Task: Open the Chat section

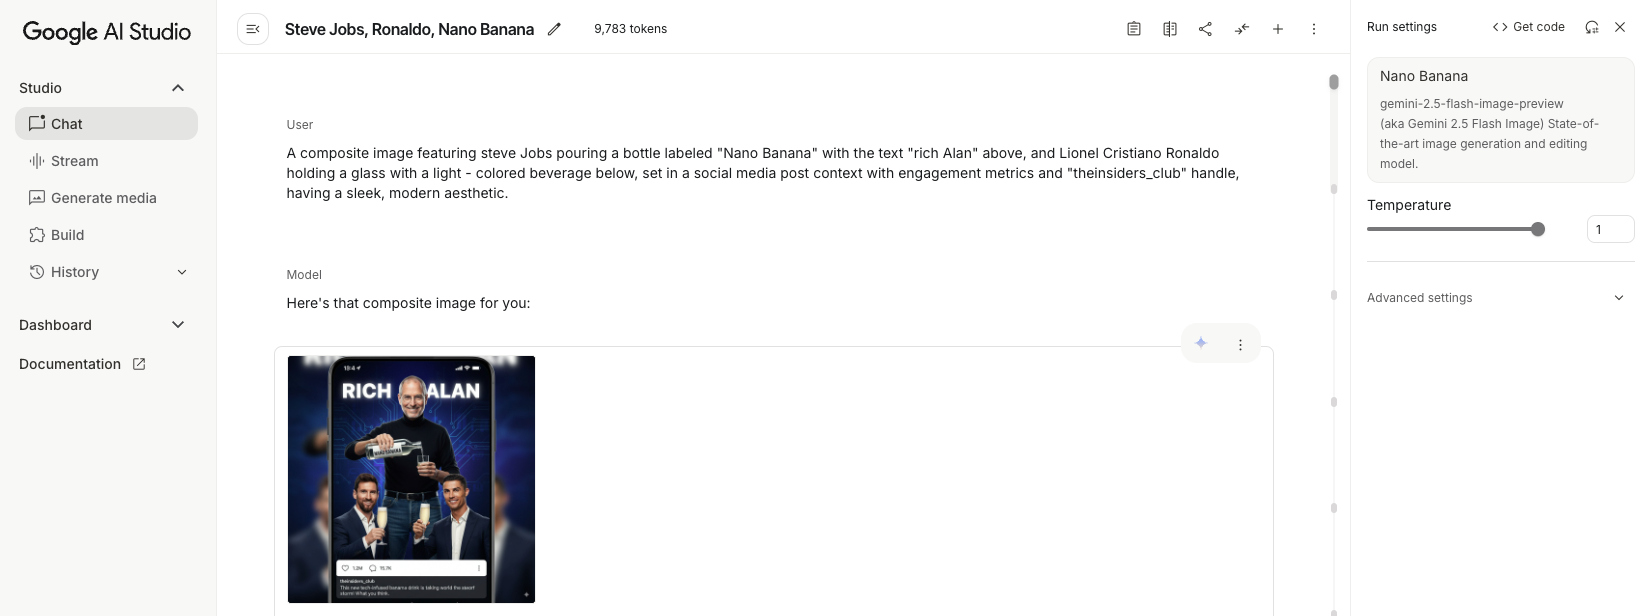Action: [106, 124]
